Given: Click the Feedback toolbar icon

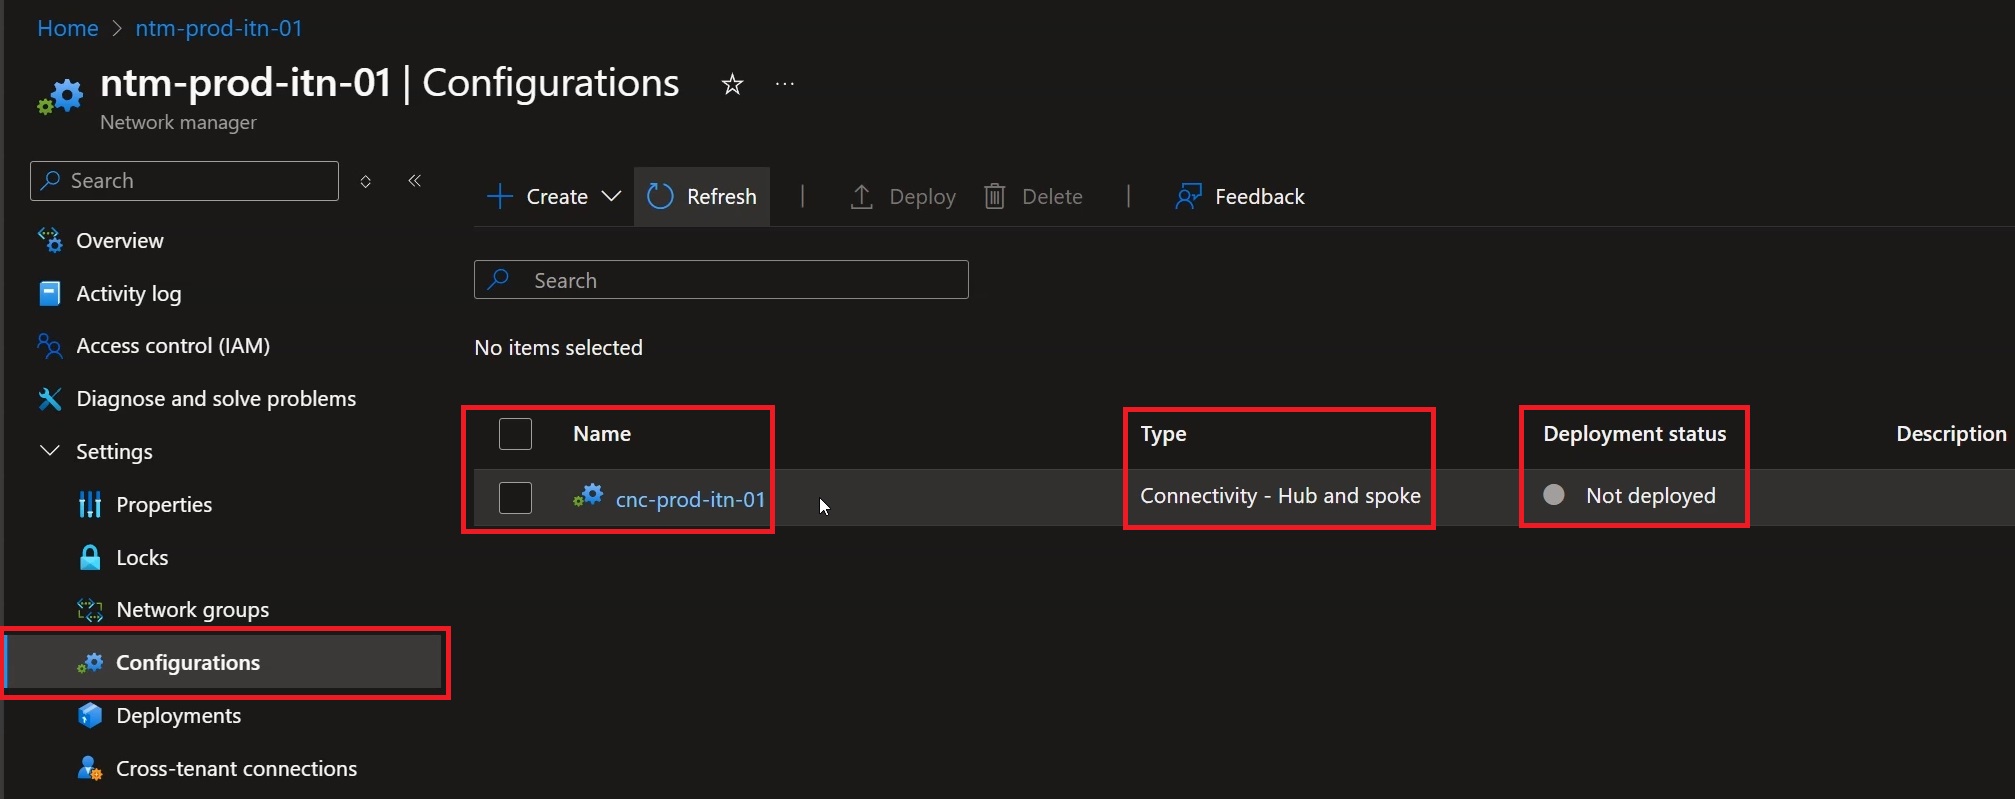Looking at the screenshot, I should pyautogui.click(x=1187, y=196).
